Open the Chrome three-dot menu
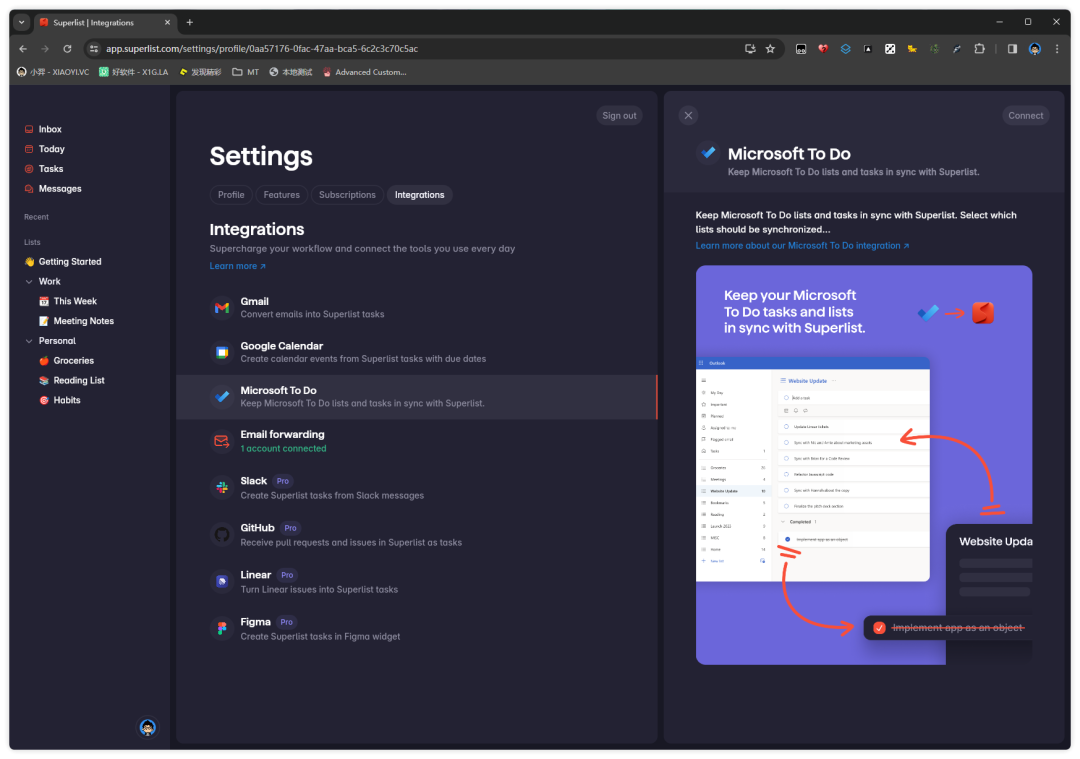This screenshot has width=1080, height=759. [x=1057, y=49]
